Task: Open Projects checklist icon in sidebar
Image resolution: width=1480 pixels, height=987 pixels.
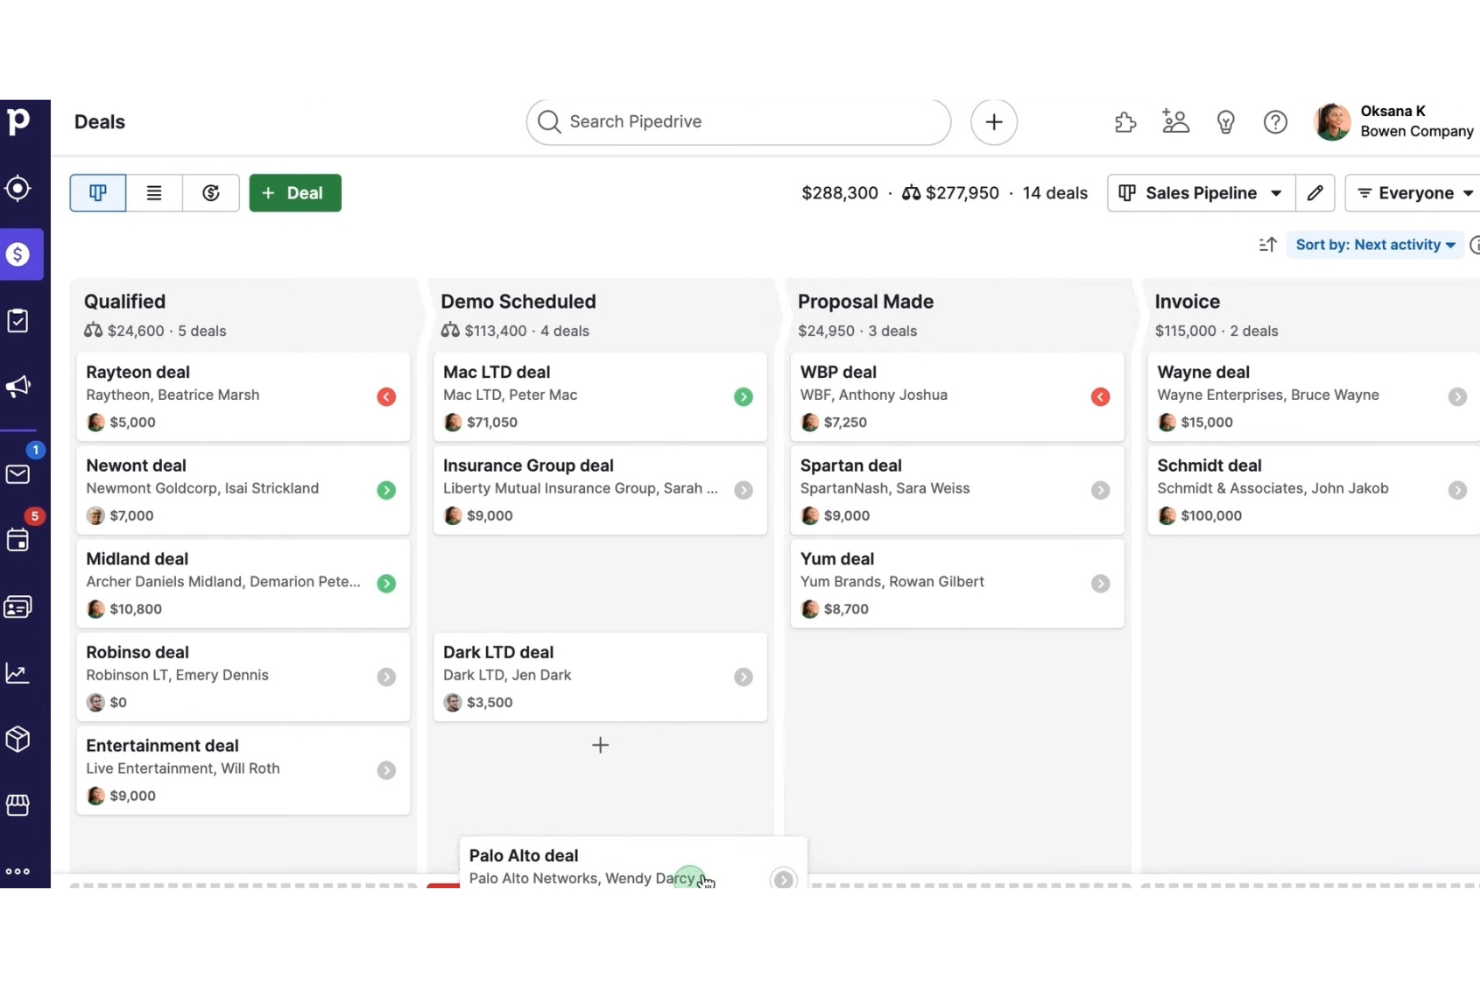Action: [x=18, y=321]
